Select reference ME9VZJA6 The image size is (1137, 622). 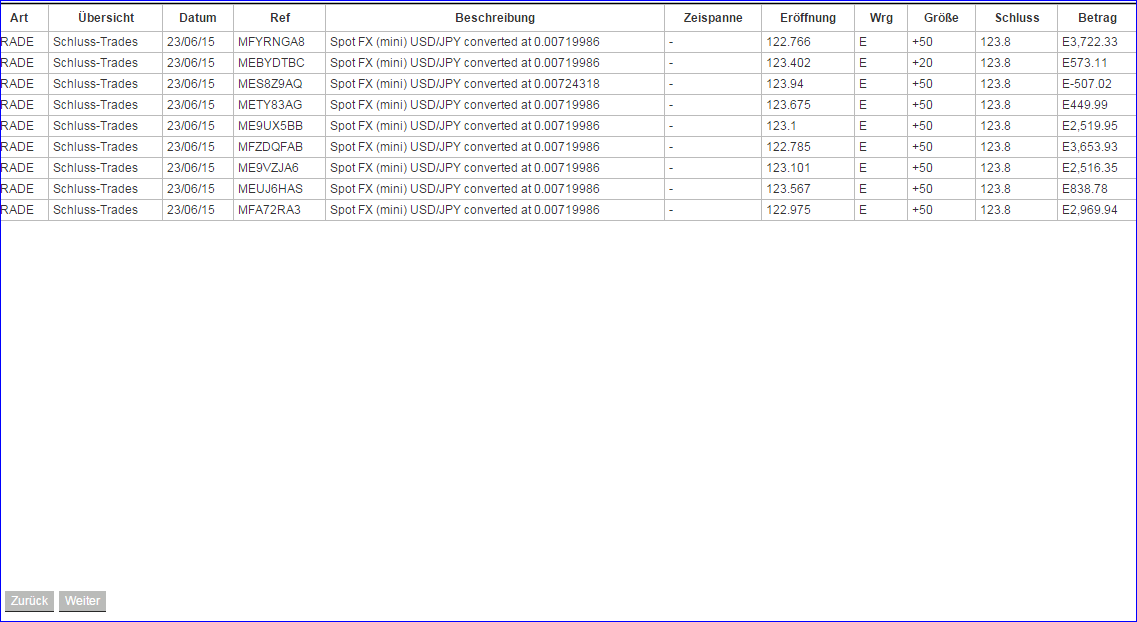point(268,168)
